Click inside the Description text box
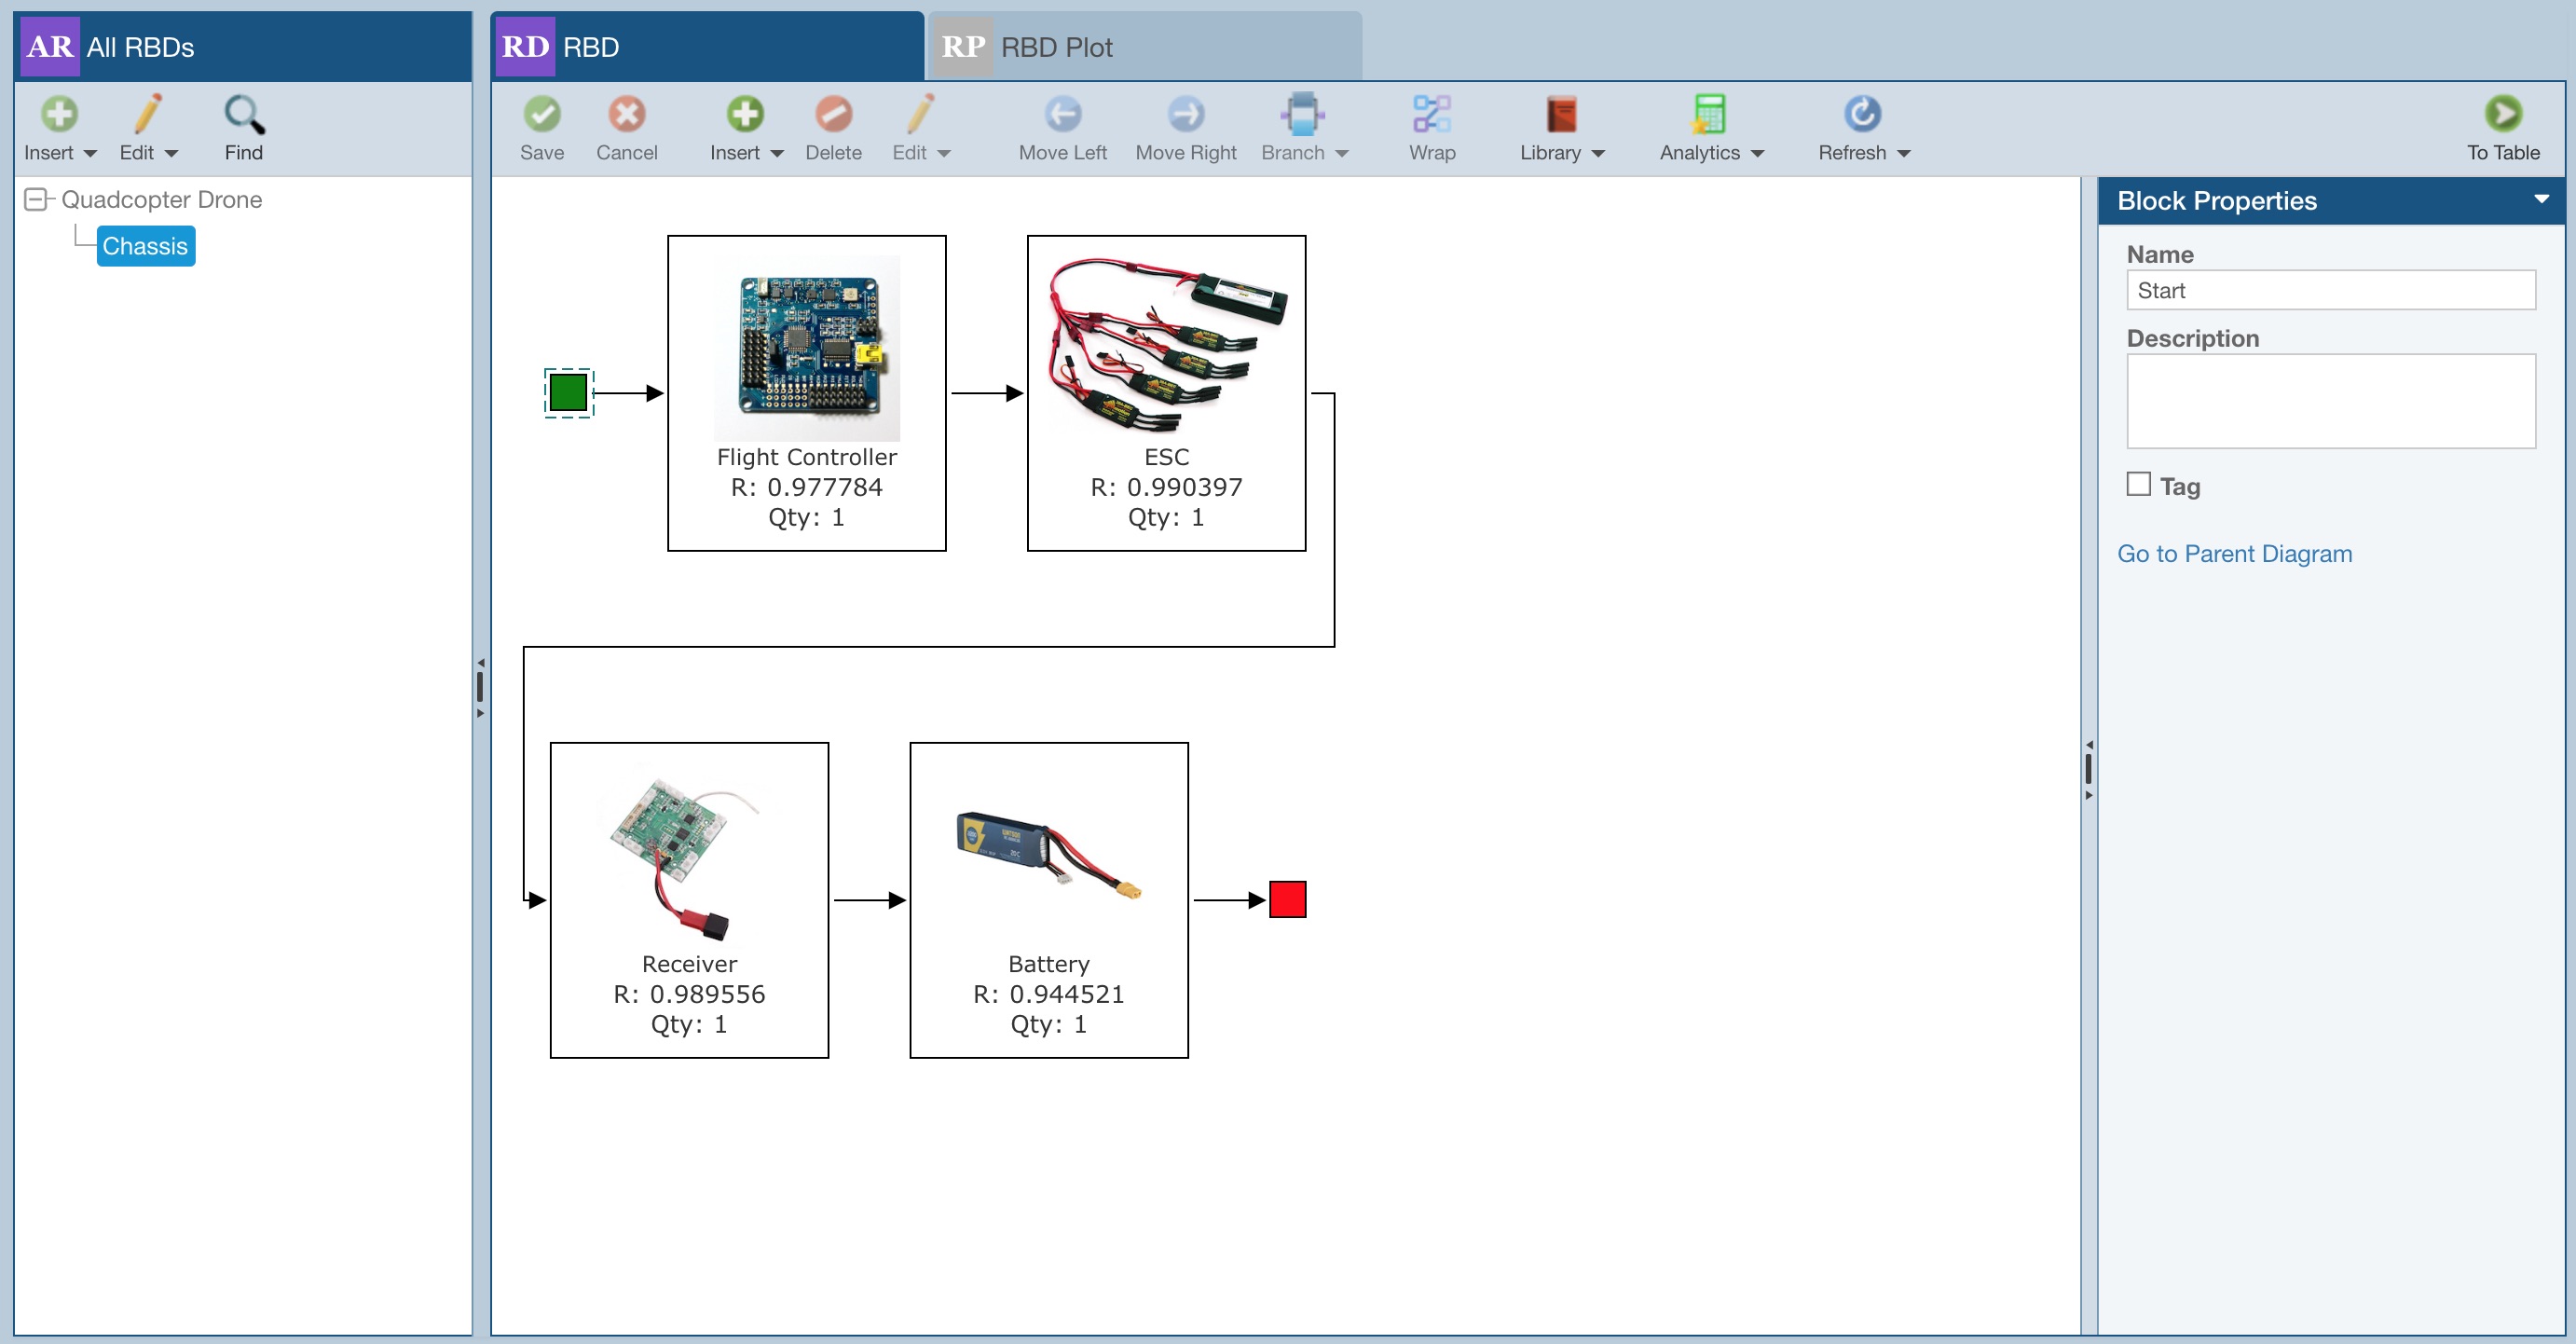The height and width of the screenshot is (1344, 2576). point(2330,400)
